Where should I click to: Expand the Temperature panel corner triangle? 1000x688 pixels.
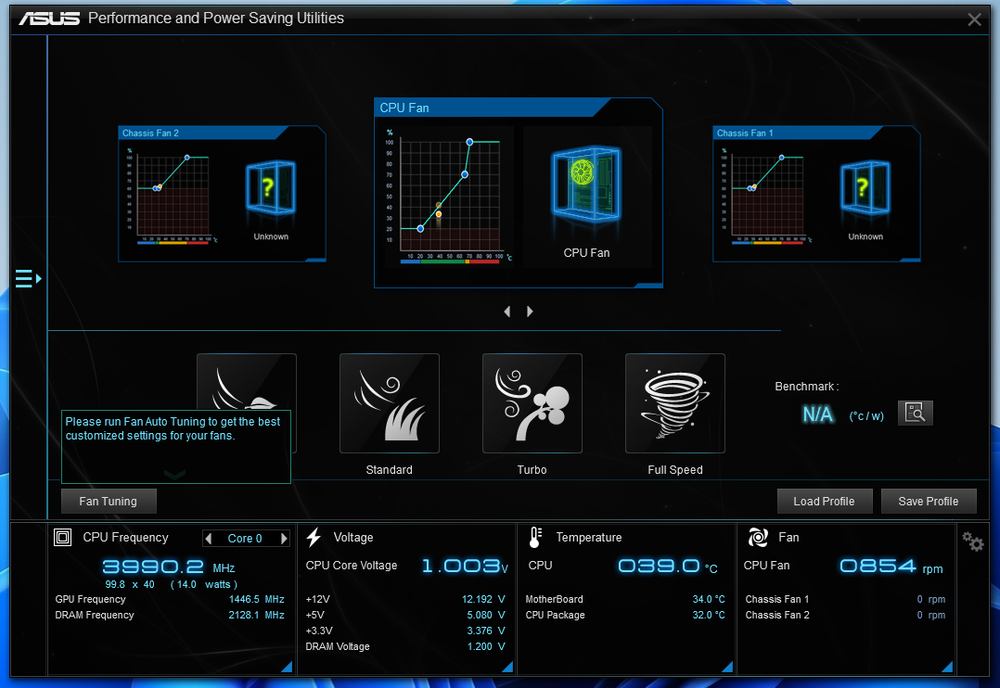[729, 667]
